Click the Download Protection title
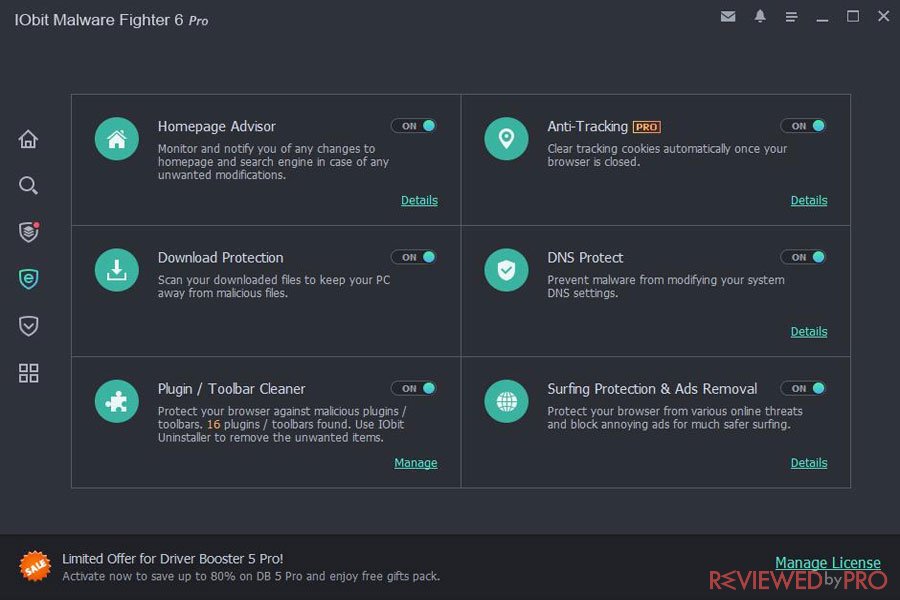900x600 pixels. point(220,257)
